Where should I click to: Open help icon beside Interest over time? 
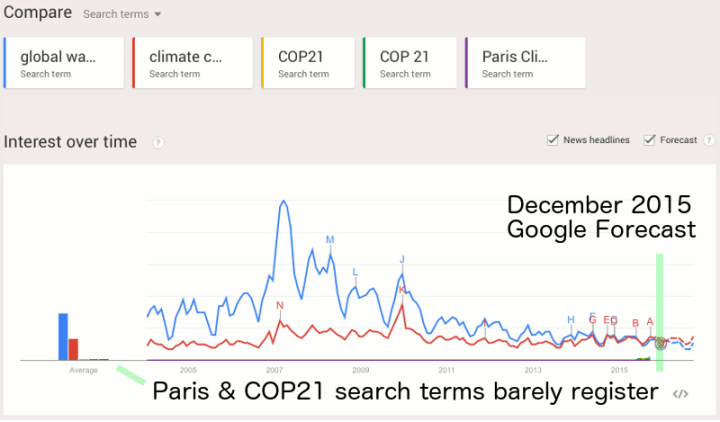[x=158, y=143]
